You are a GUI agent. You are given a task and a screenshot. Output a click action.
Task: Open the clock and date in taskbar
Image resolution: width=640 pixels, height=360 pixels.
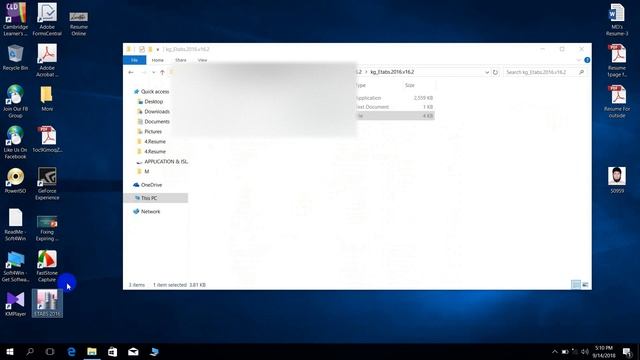pyautogui.click(x=604, y=351)
